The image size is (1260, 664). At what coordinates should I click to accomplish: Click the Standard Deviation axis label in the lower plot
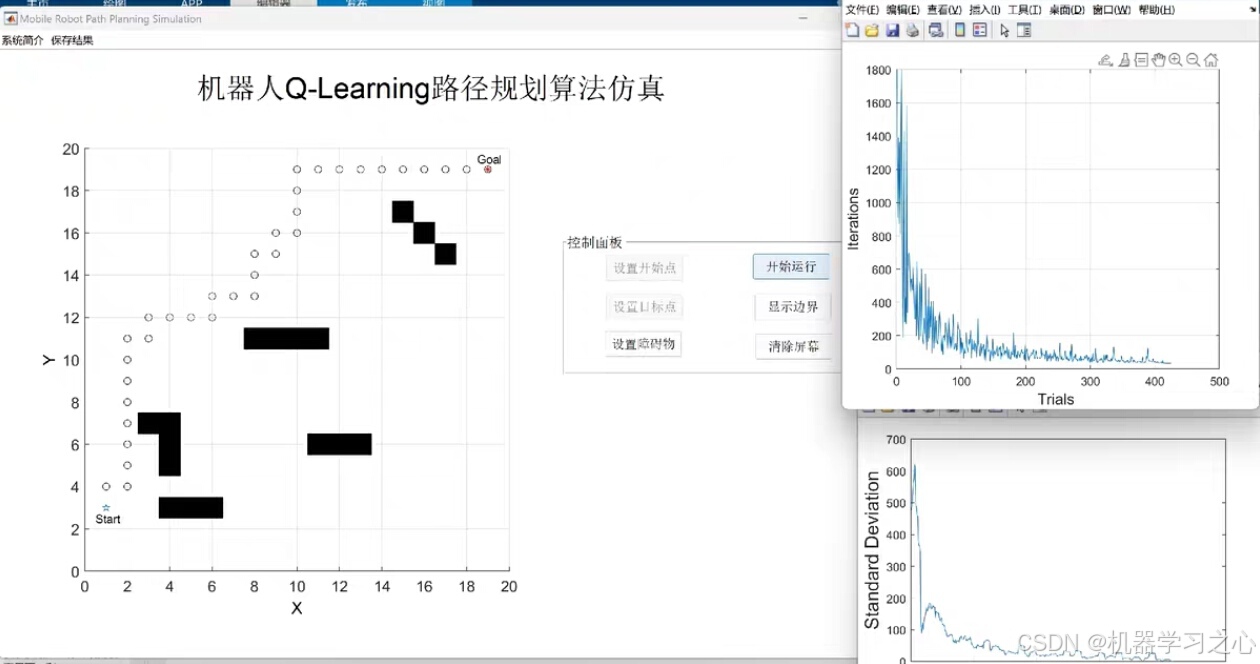tap(872, 551)
